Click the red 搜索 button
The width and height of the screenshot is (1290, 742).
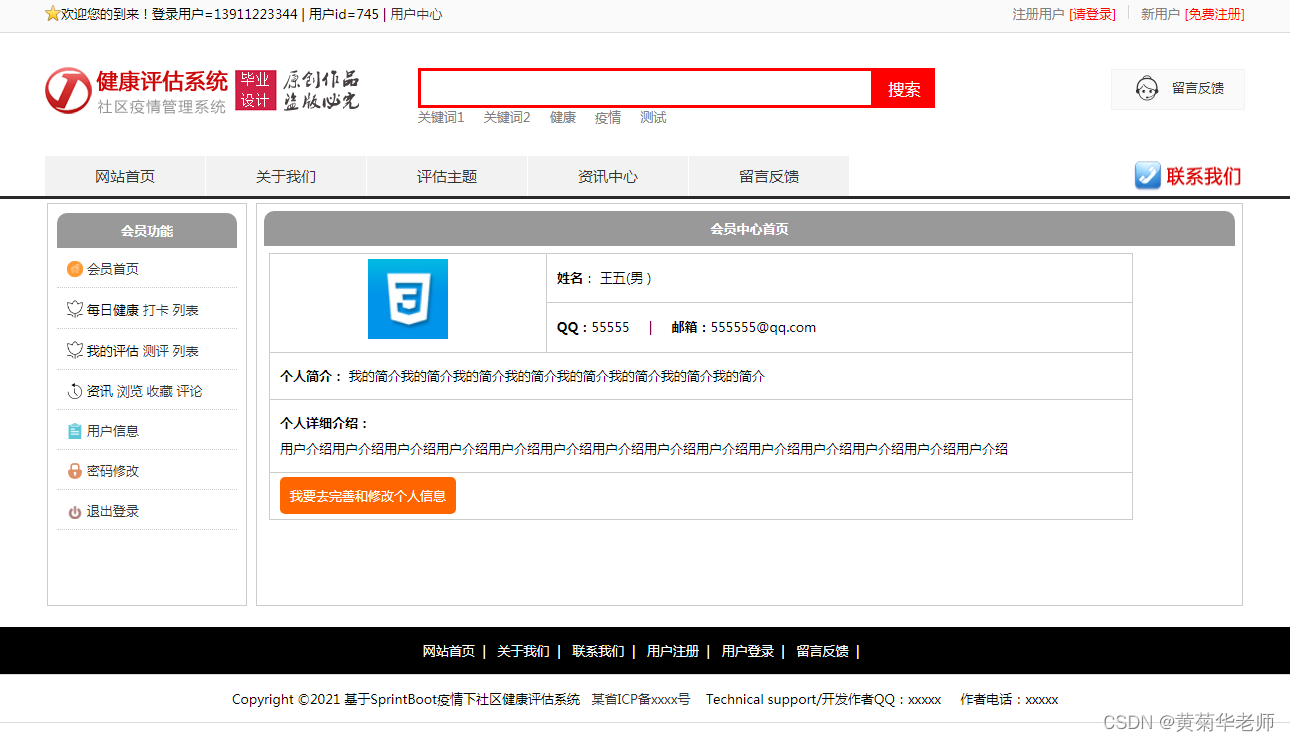pos(904,89)
